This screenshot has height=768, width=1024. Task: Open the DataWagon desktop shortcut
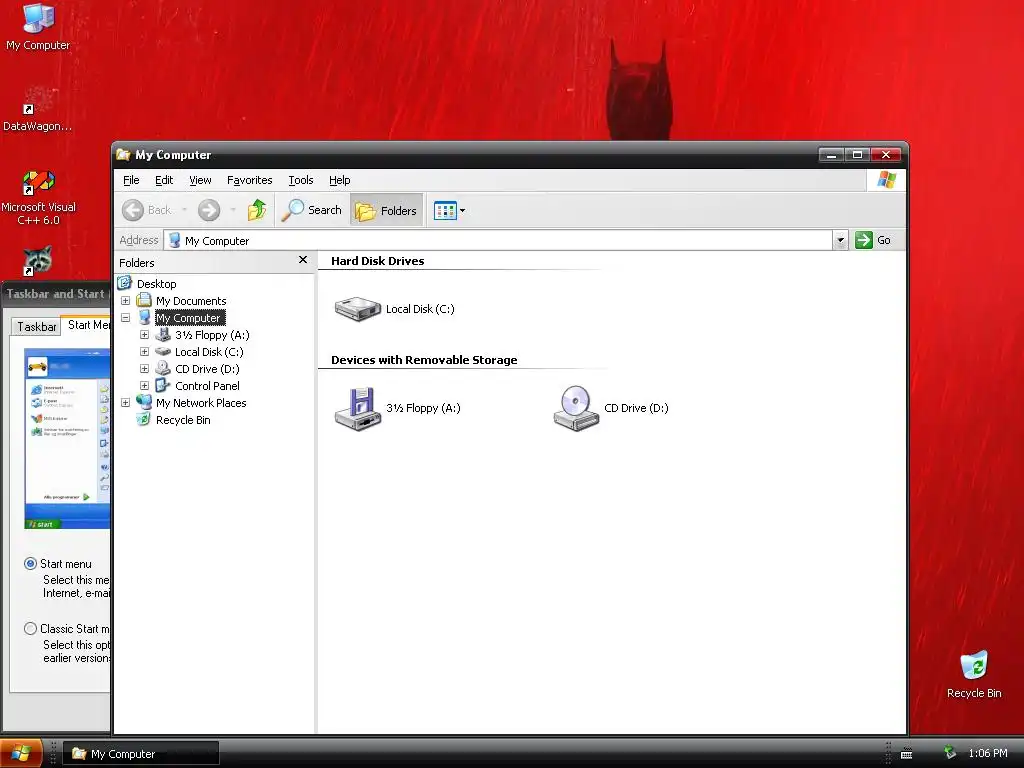(37, 108)
